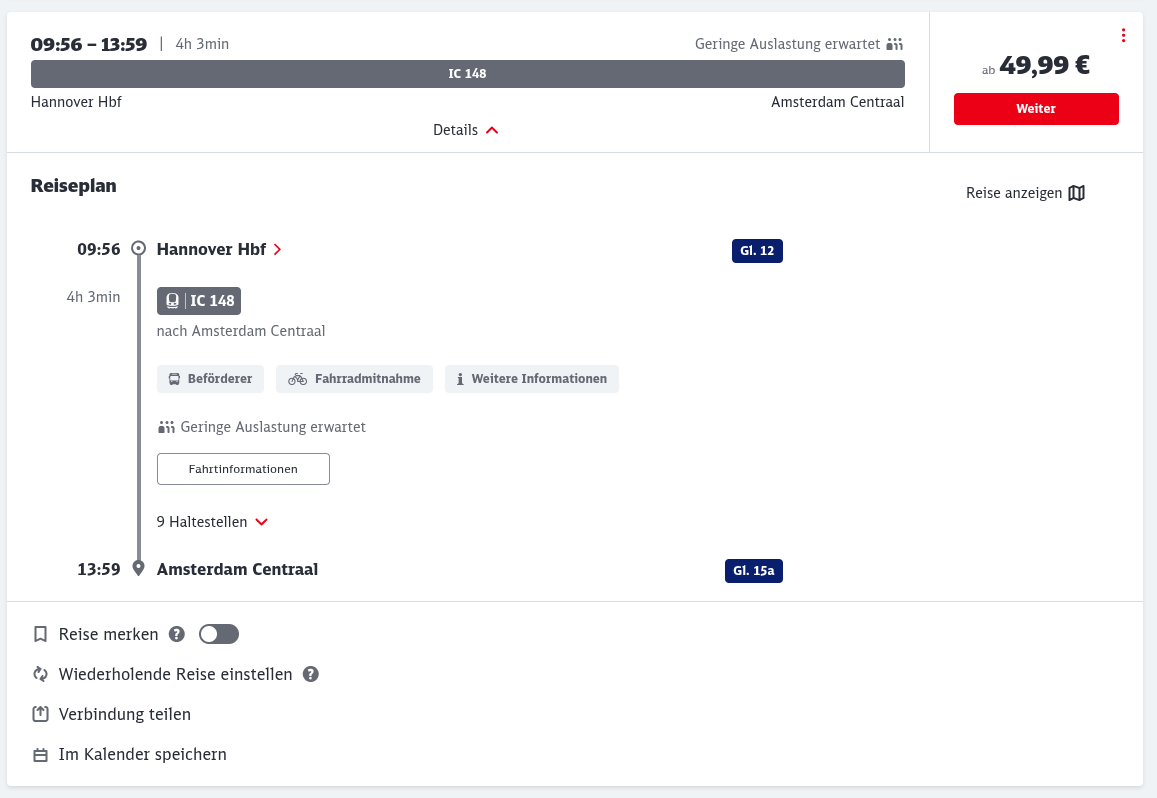Viewport: 1157px width, 798px height.
Task: Open Weitere Informationen chip
Action: click(531, 379)
